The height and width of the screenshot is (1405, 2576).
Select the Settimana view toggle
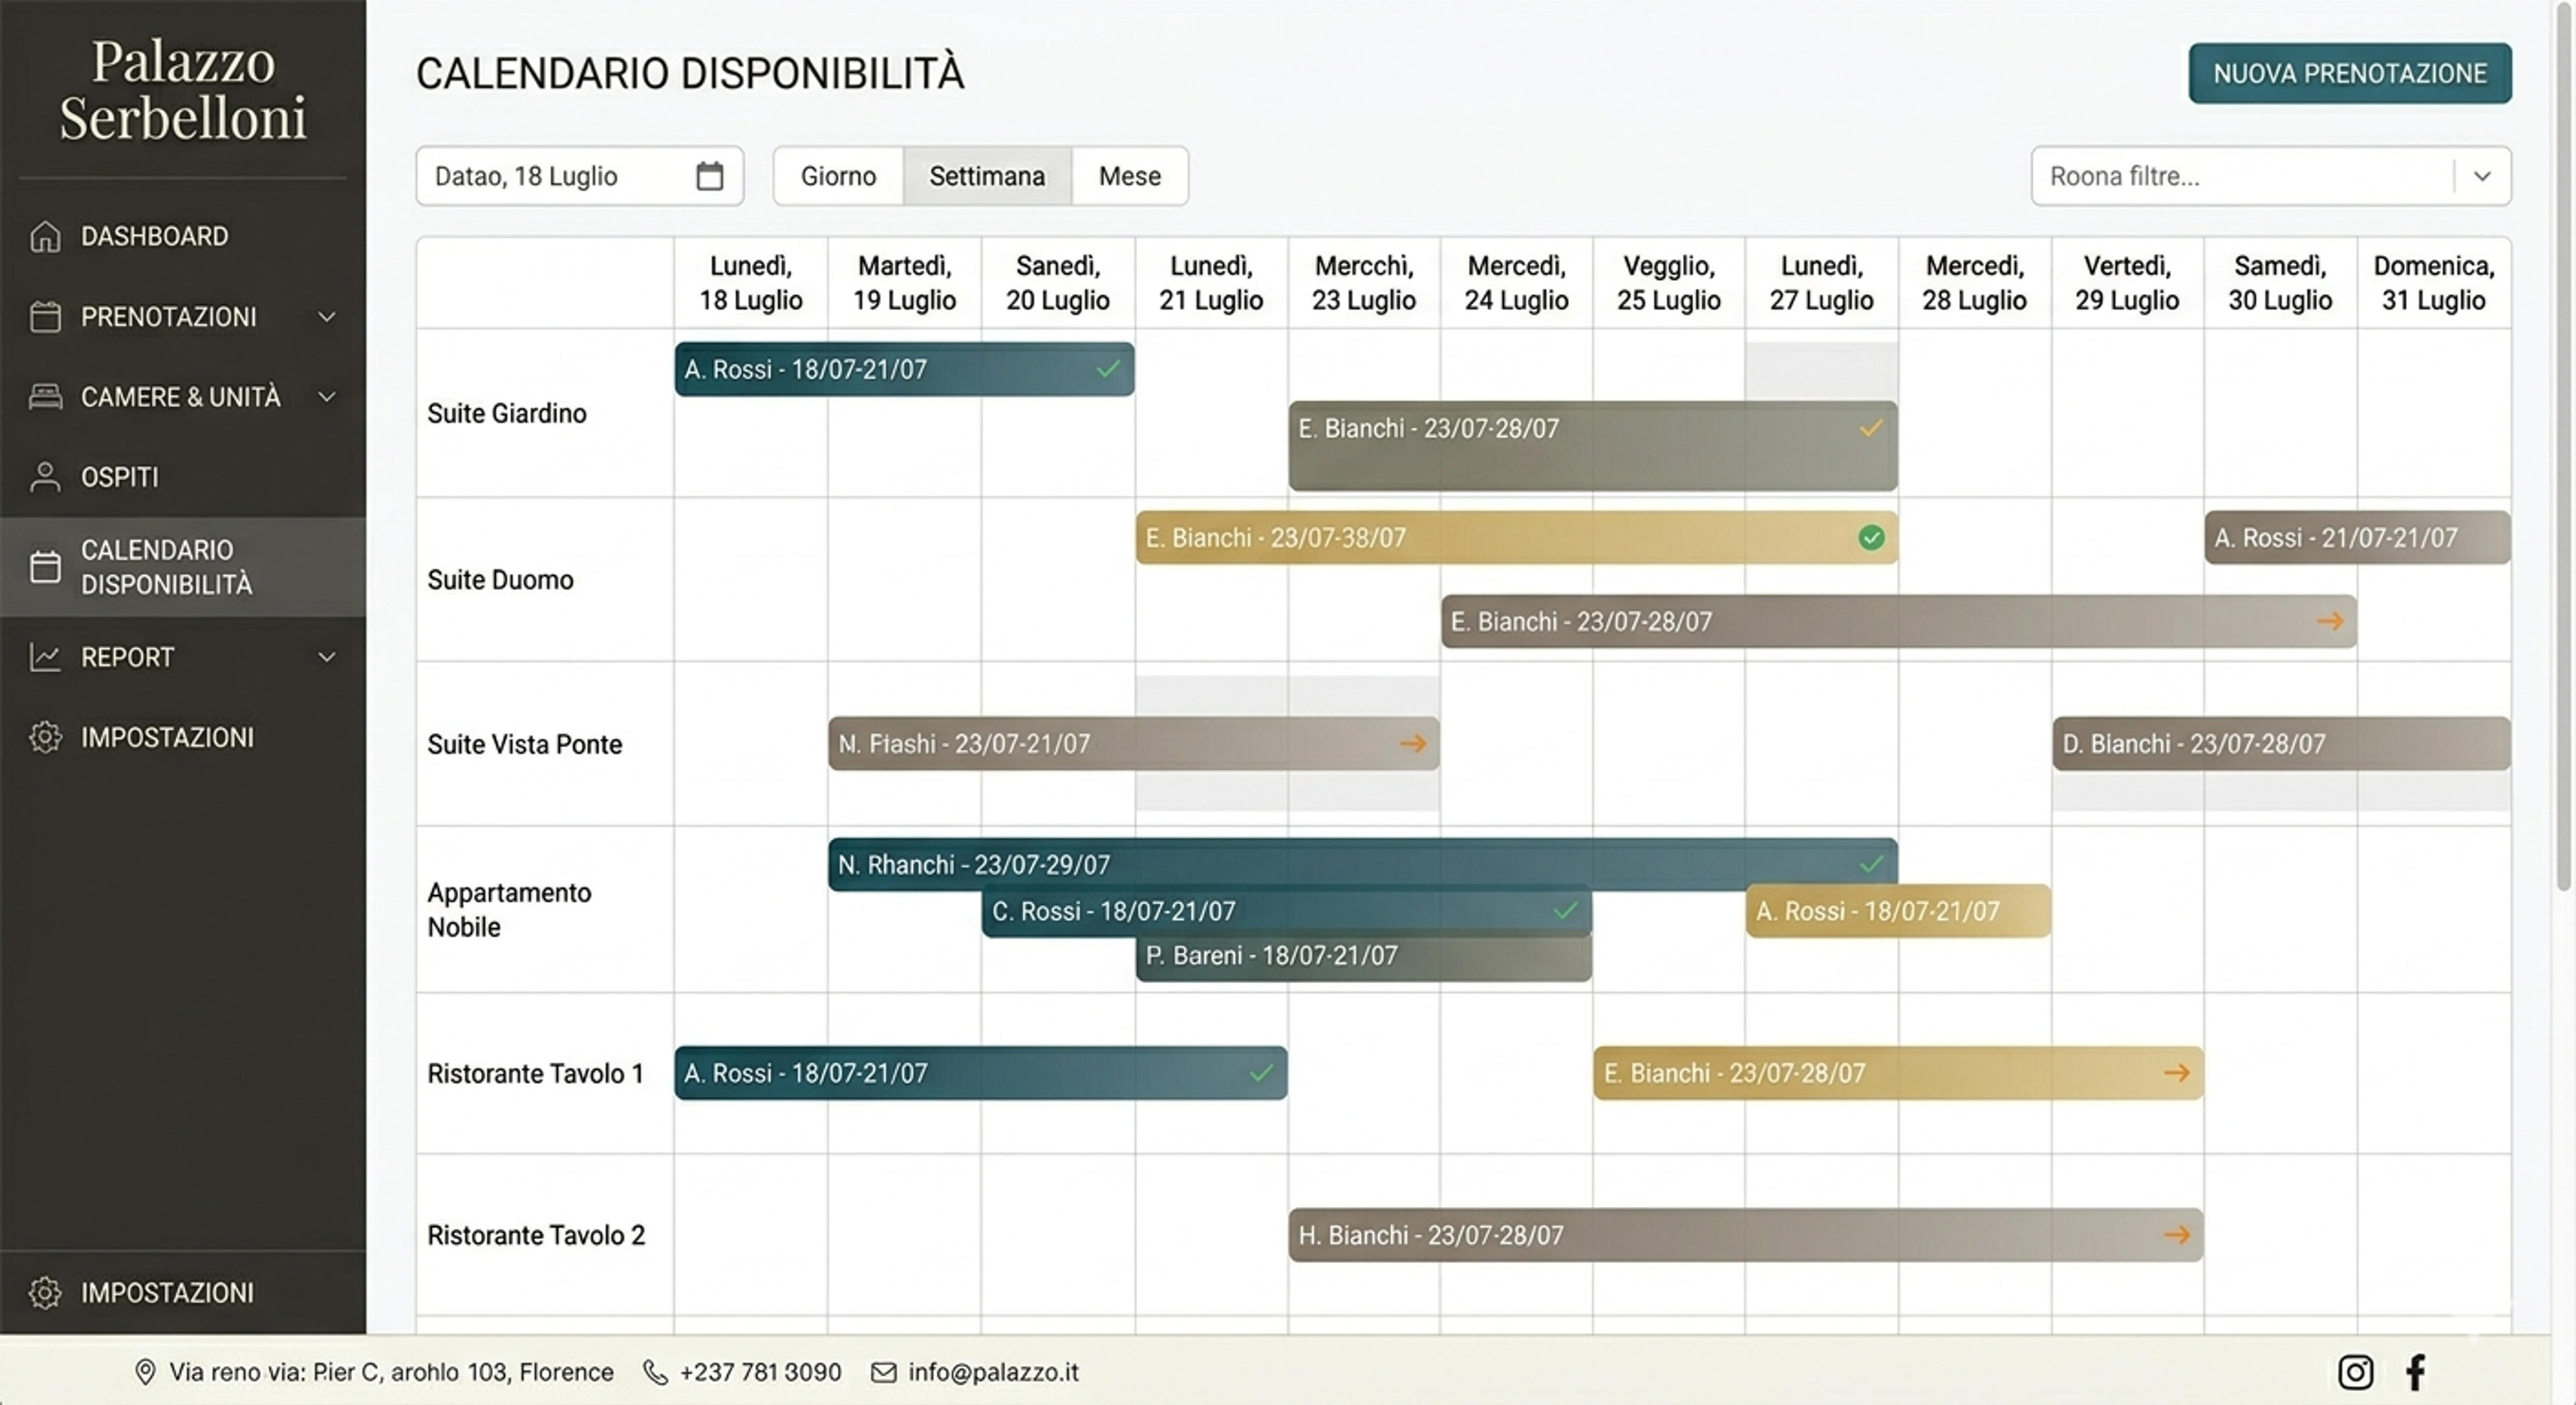(987, 176)
